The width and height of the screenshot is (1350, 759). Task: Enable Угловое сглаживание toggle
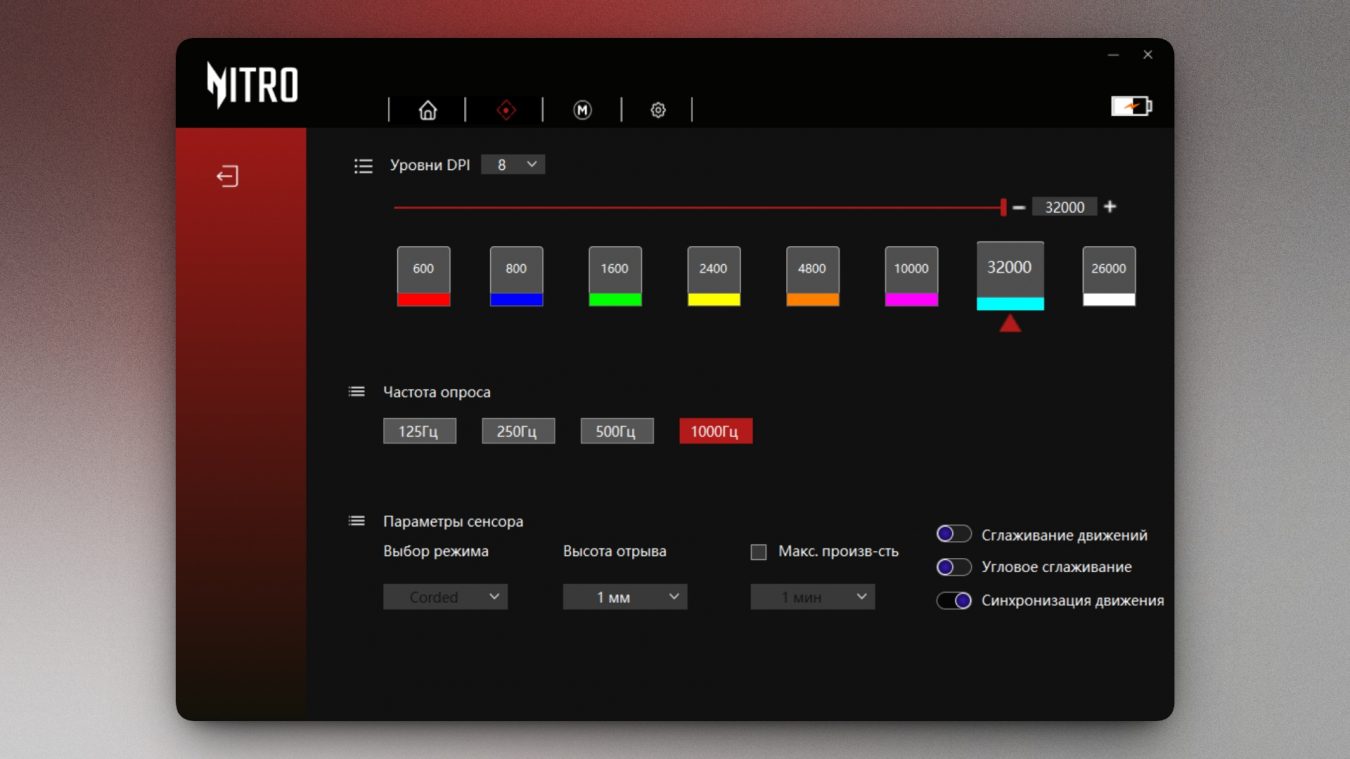[954, 567]
